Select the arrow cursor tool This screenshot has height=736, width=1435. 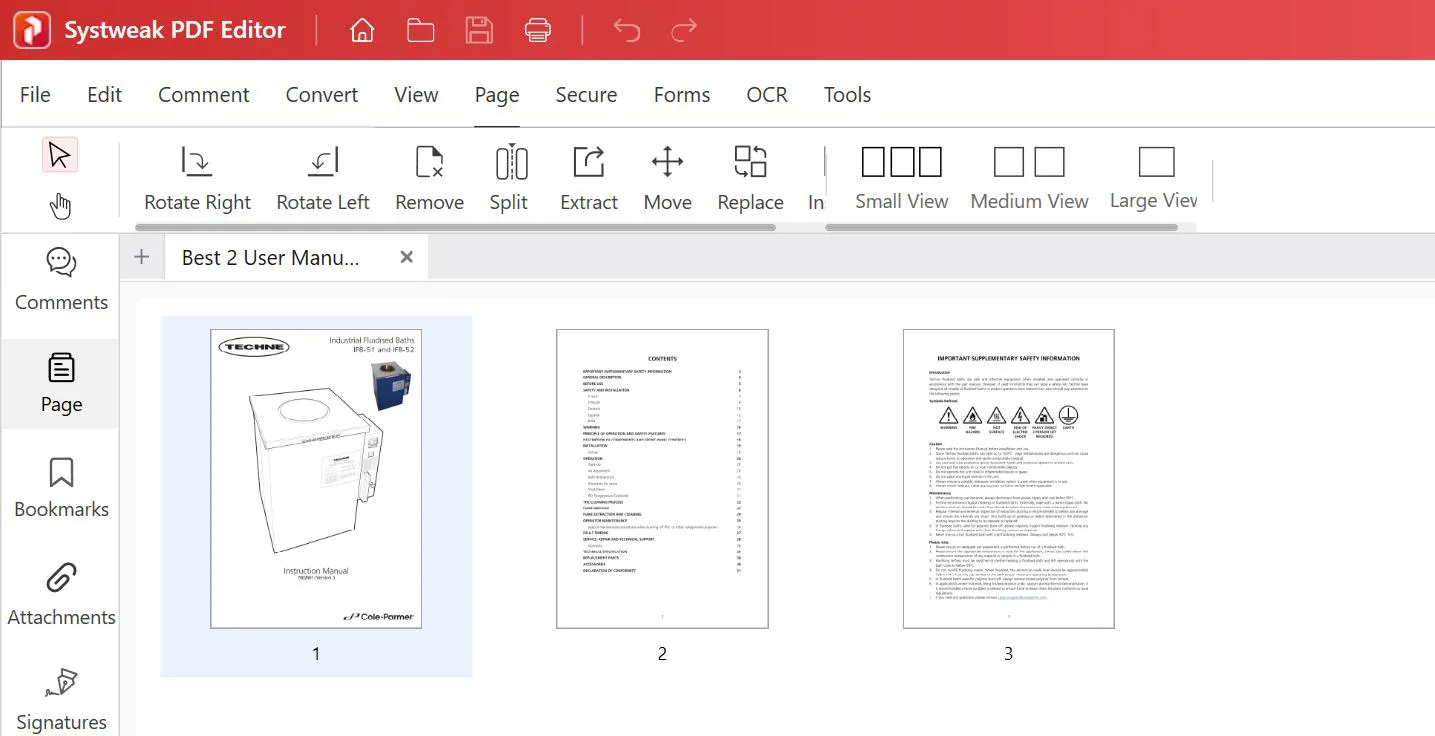pos(60,155)
